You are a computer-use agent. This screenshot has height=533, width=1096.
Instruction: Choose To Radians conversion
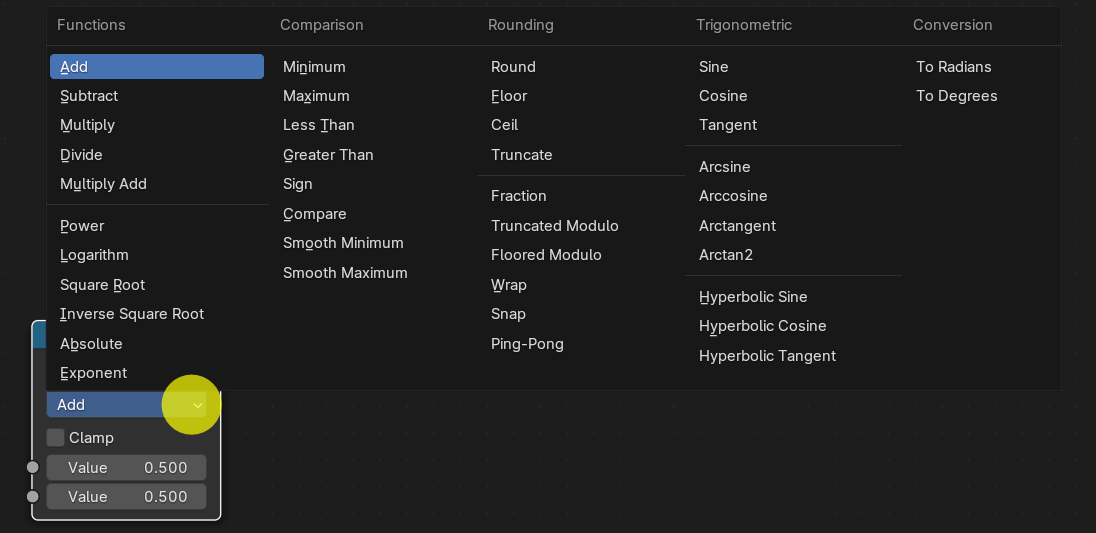click(954, 67)
